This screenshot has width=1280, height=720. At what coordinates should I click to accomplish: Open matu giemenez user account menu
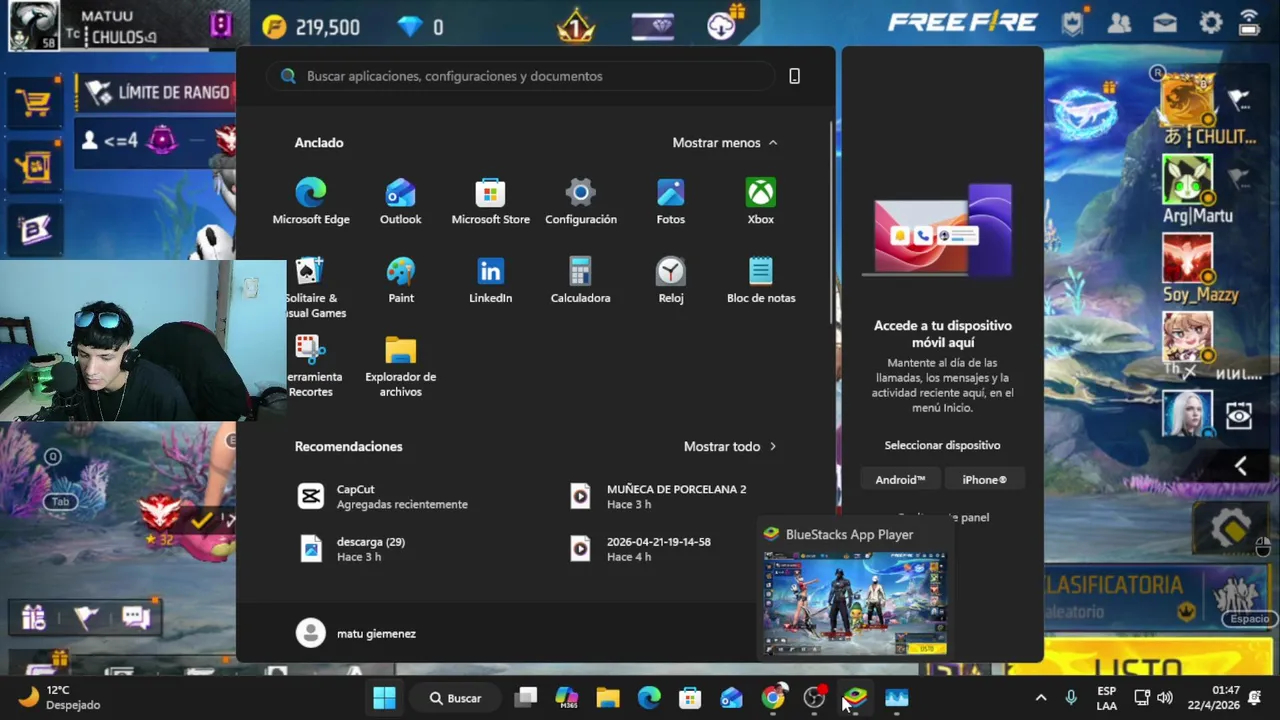click(x=356, y=633)
